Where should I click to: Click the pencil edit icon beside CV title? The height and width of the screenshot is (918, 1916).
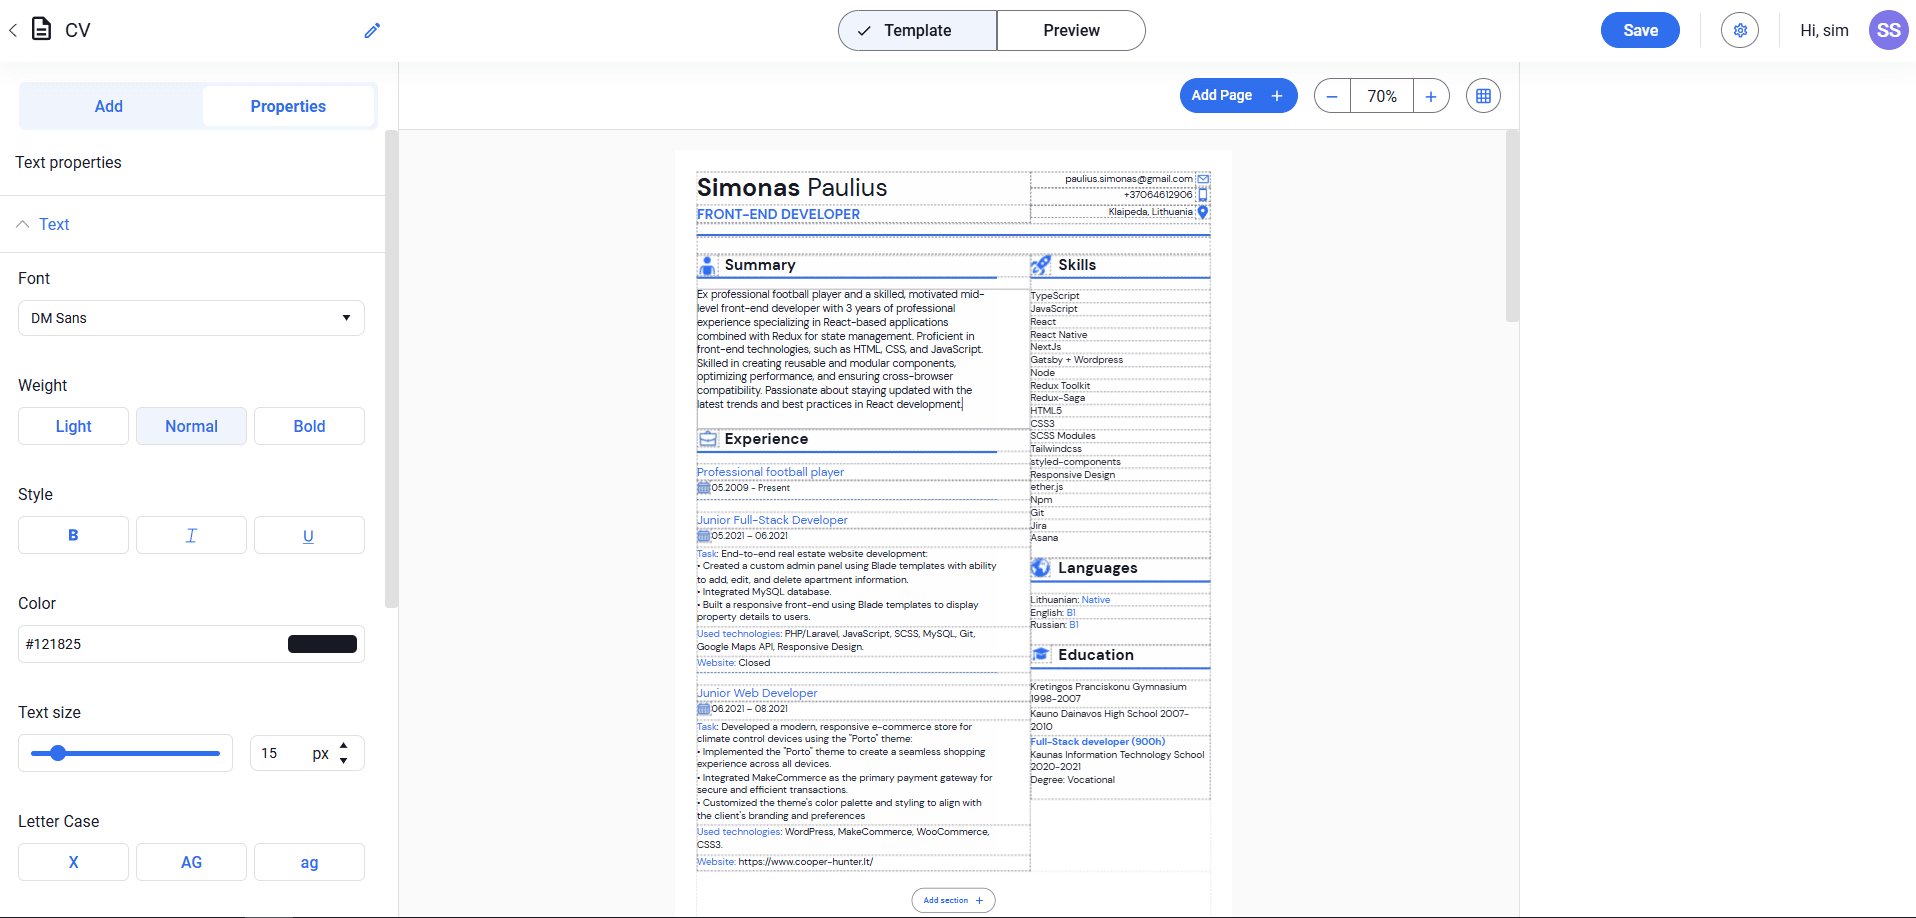372,31
